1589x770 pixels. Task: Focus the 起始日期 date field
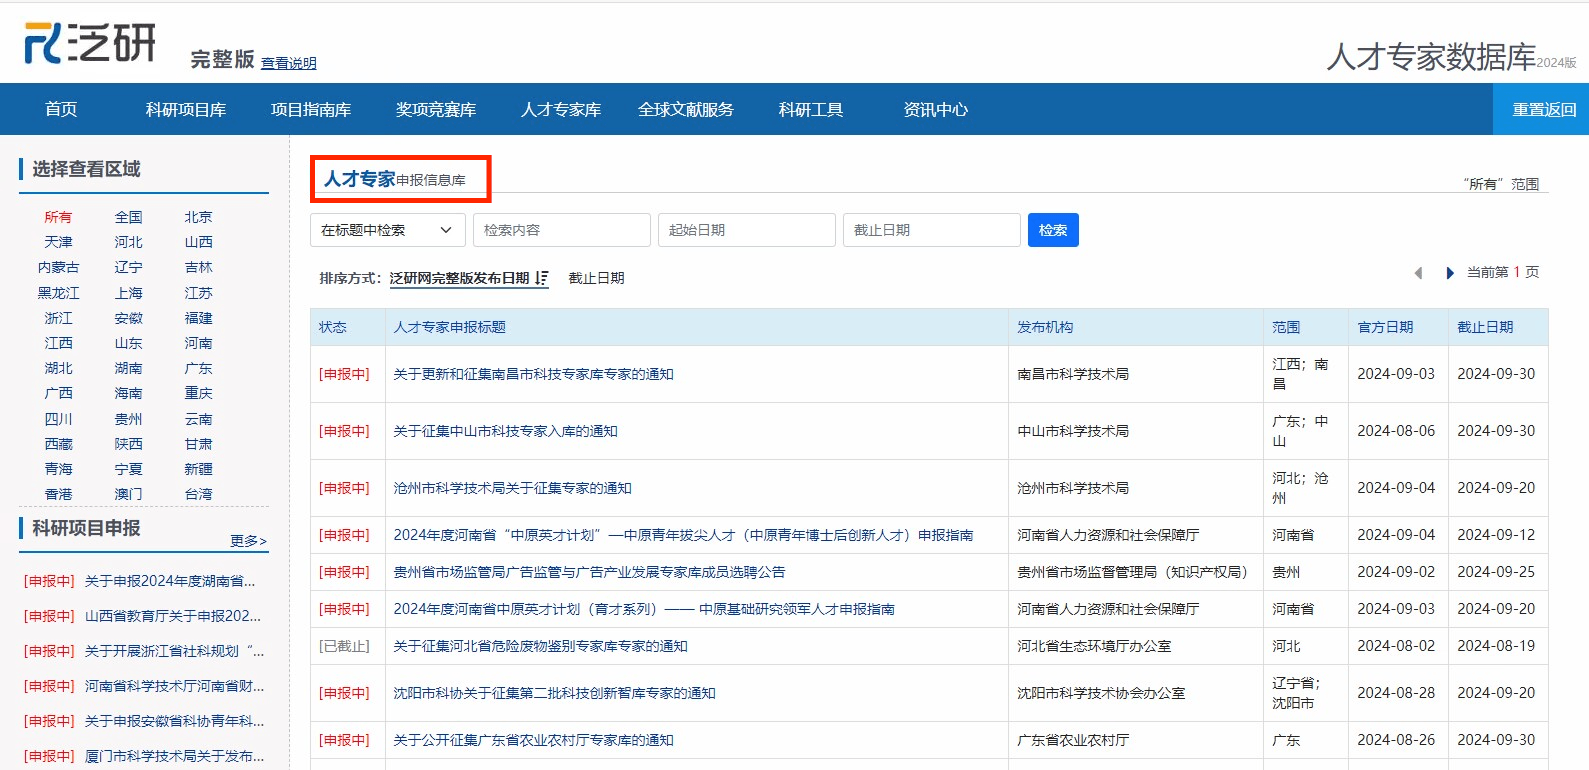747,230
